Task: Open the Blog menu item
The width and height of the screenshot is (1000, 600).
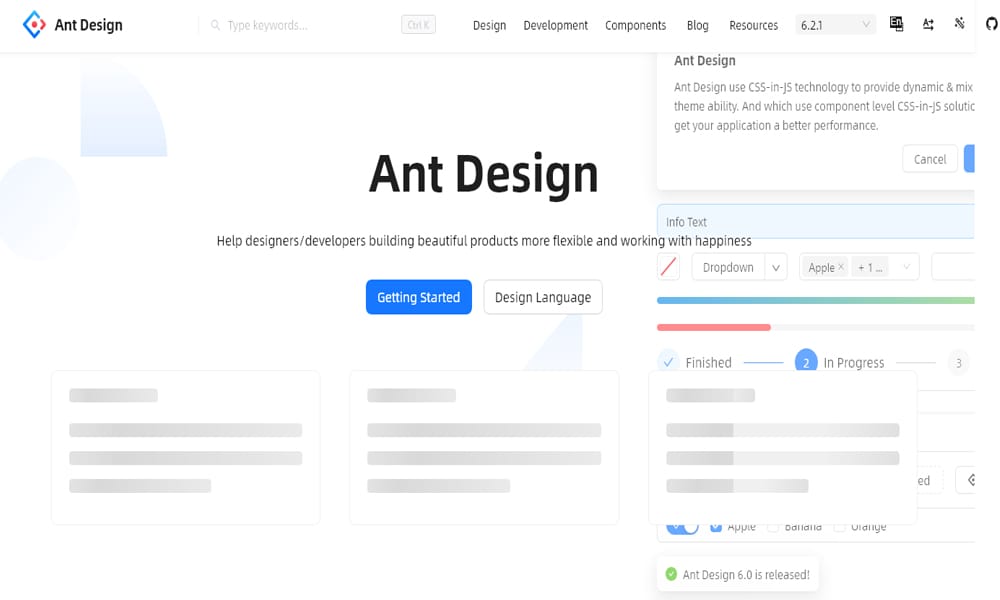Action: 697,25
